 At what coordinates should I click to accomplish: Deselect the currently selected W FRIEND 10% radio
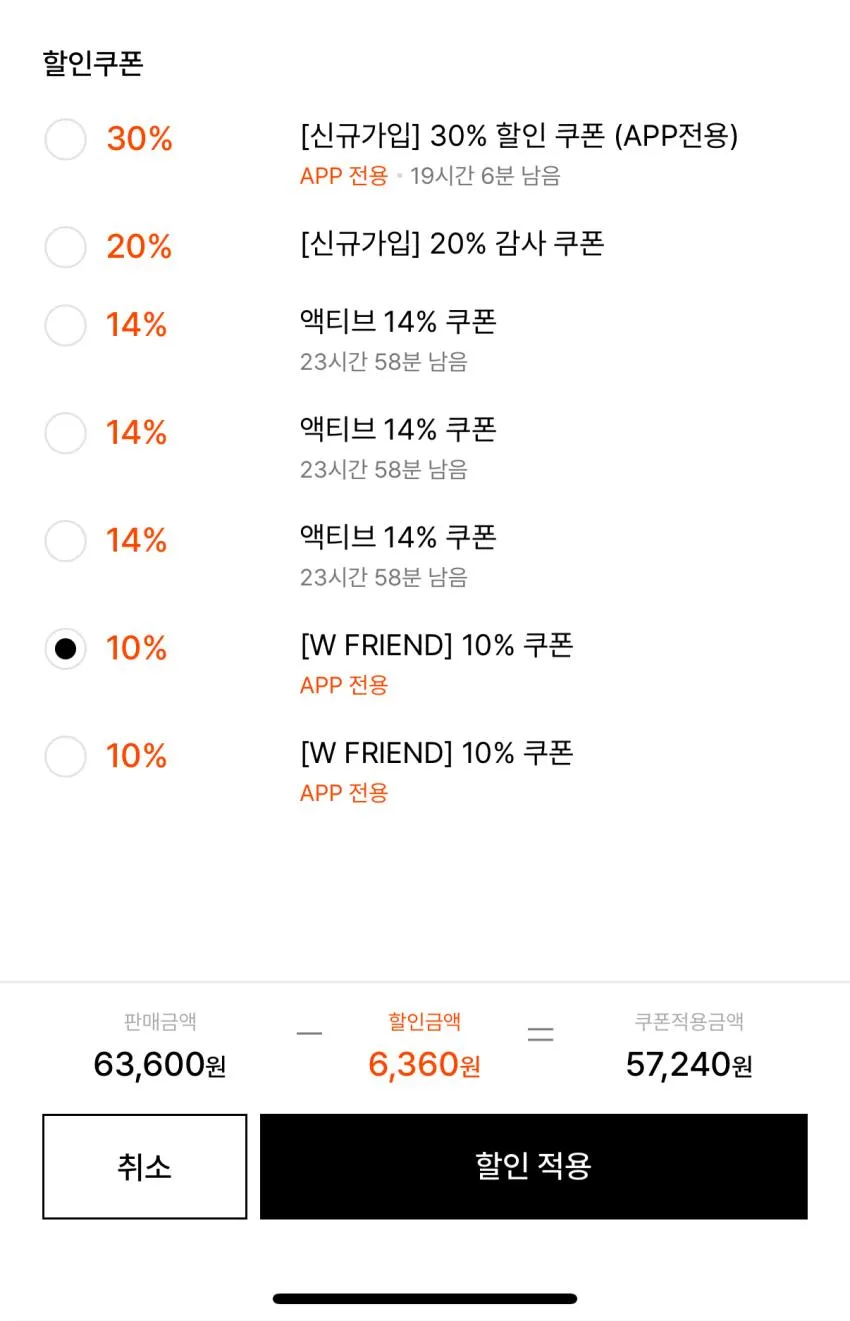[65, 649]
